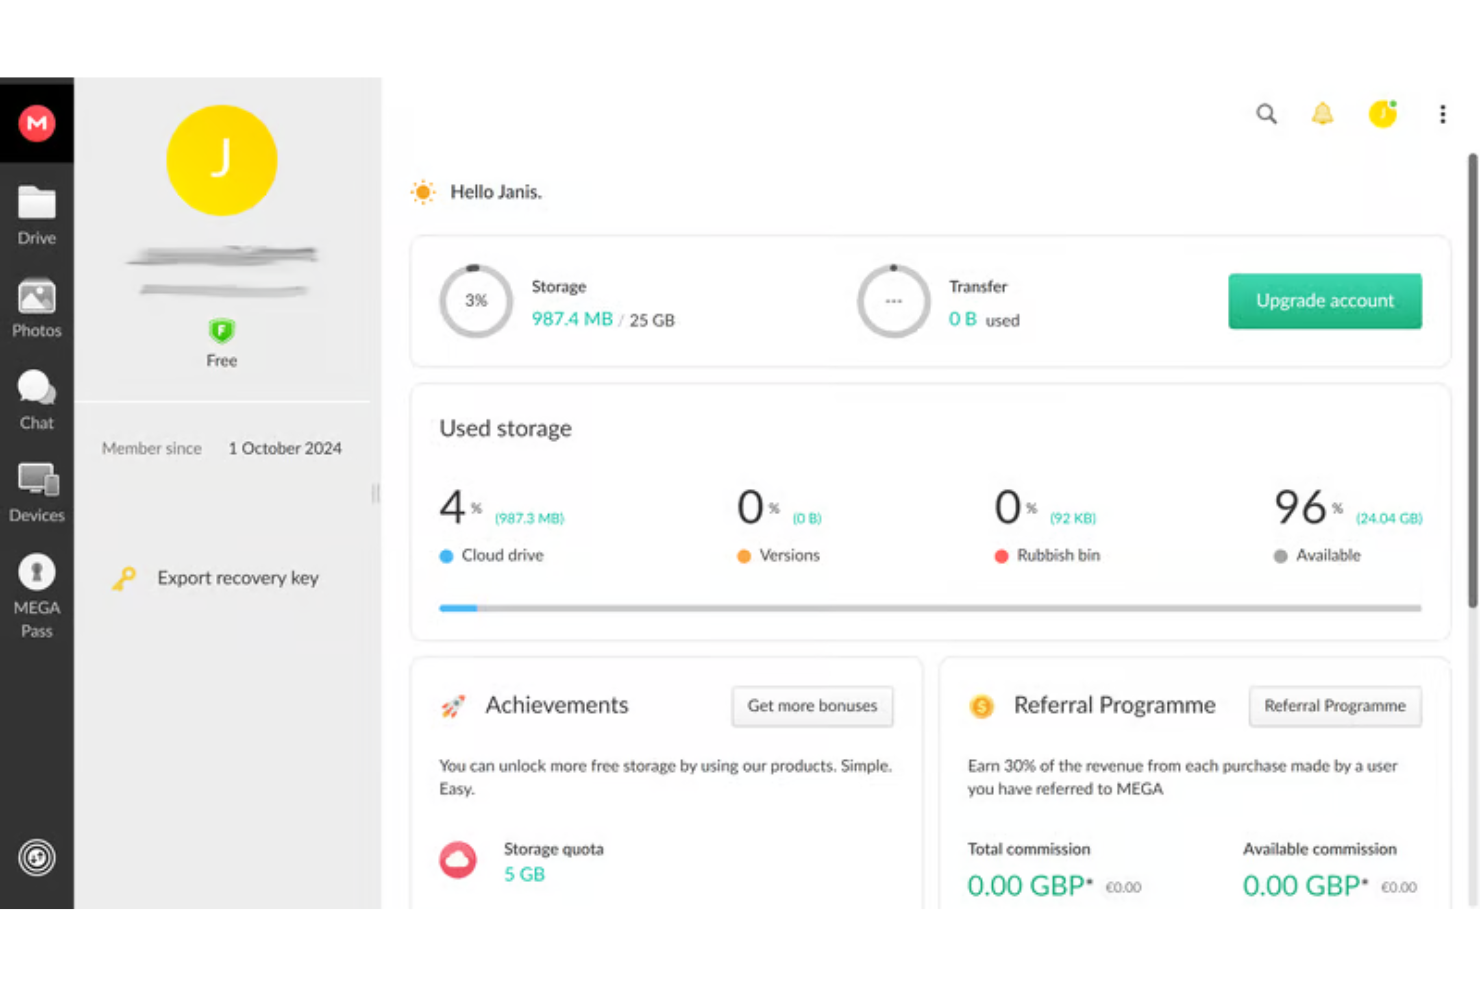Click Get more bonuses
Screen dimensions: 1480x987
[812, 706]
